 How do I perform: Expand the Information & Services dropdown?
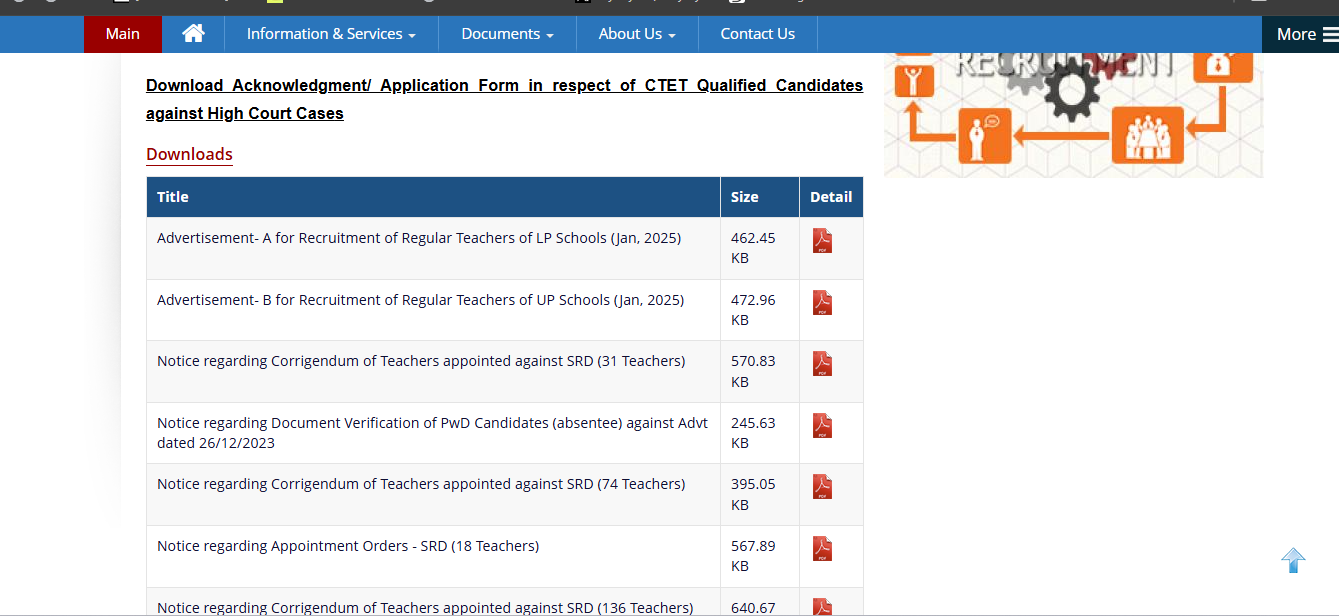coord(331,33)
